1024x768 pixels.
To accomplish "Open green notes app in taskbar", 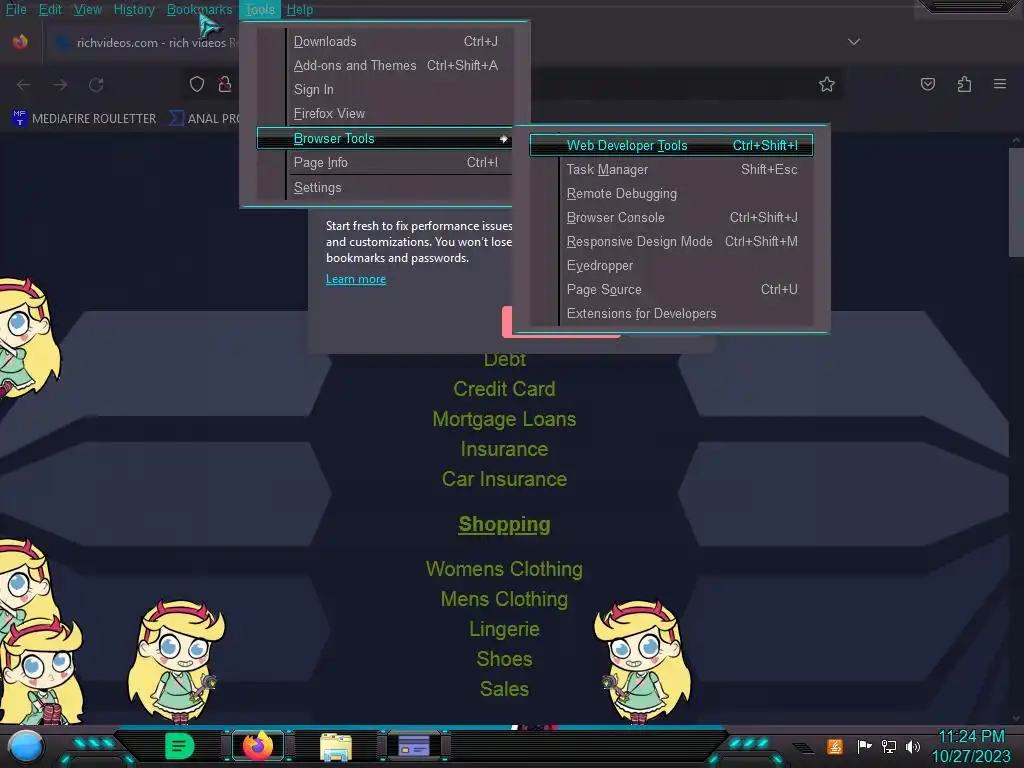I will (180, 746).
